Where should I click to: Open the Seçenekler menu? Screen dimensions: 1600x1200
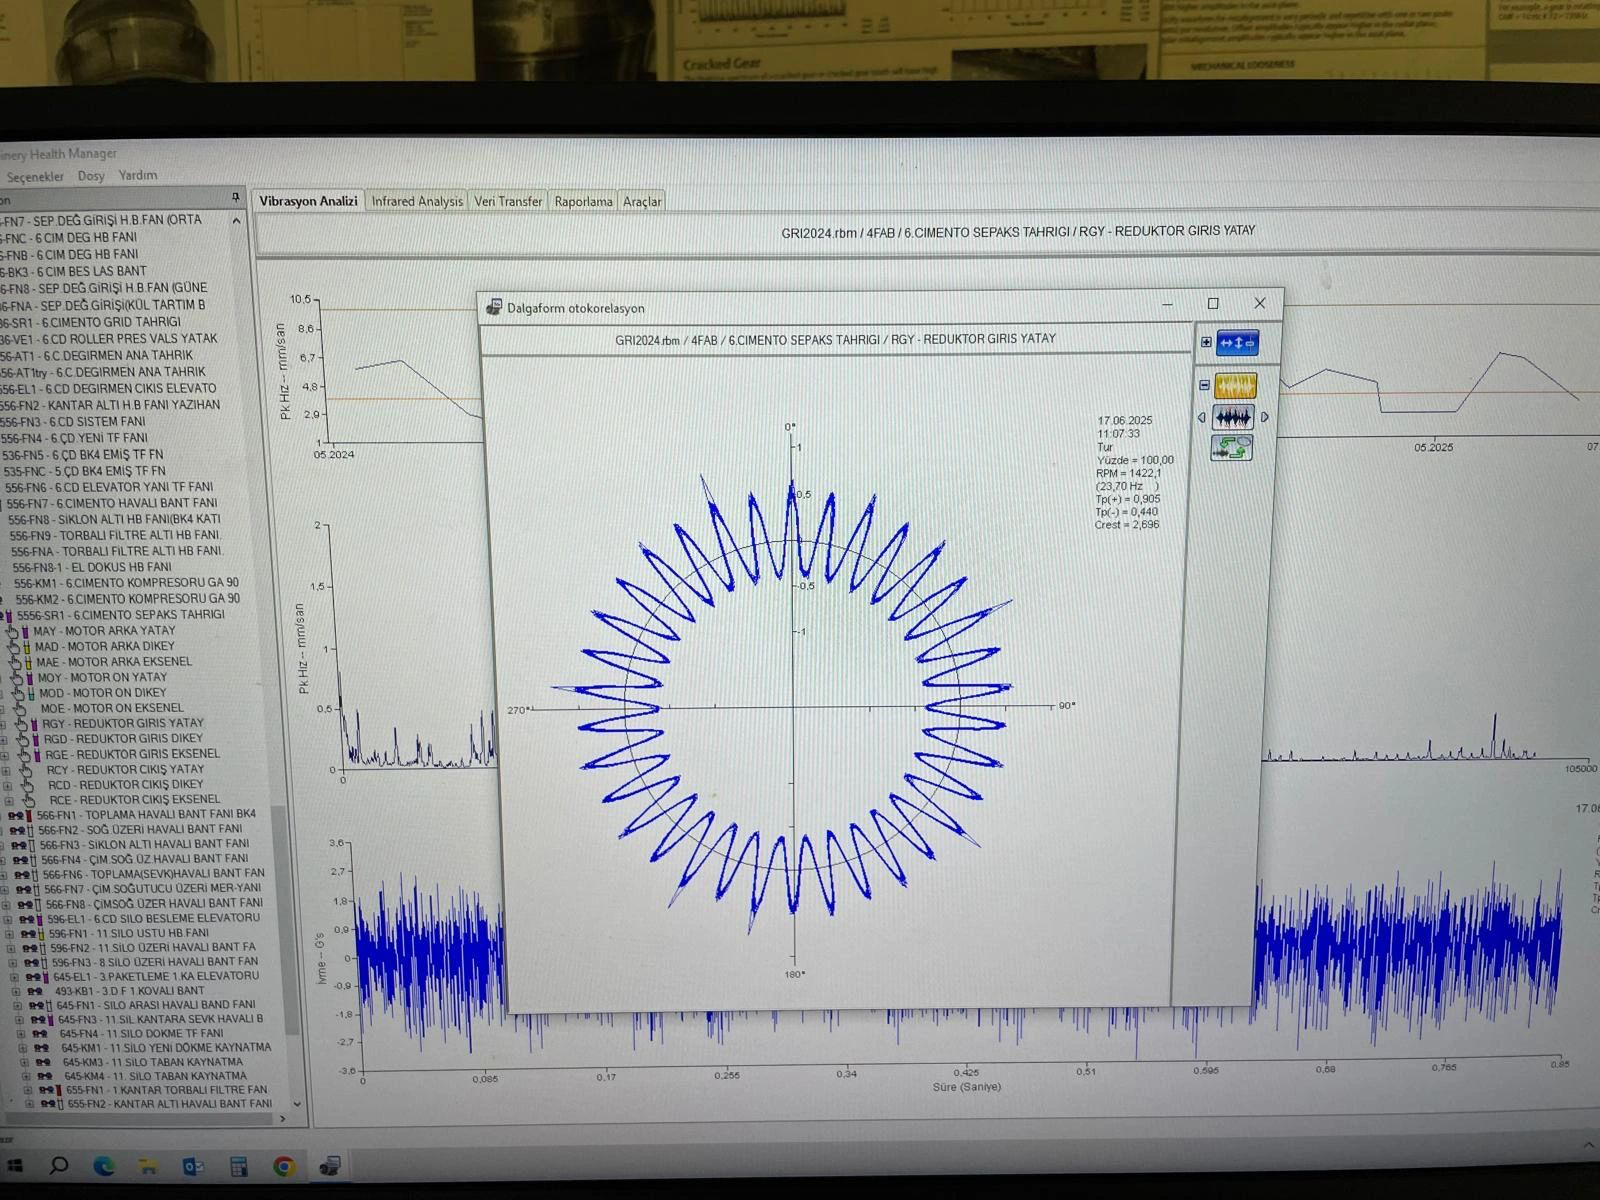pyautogui.click(x=35, y=177)
